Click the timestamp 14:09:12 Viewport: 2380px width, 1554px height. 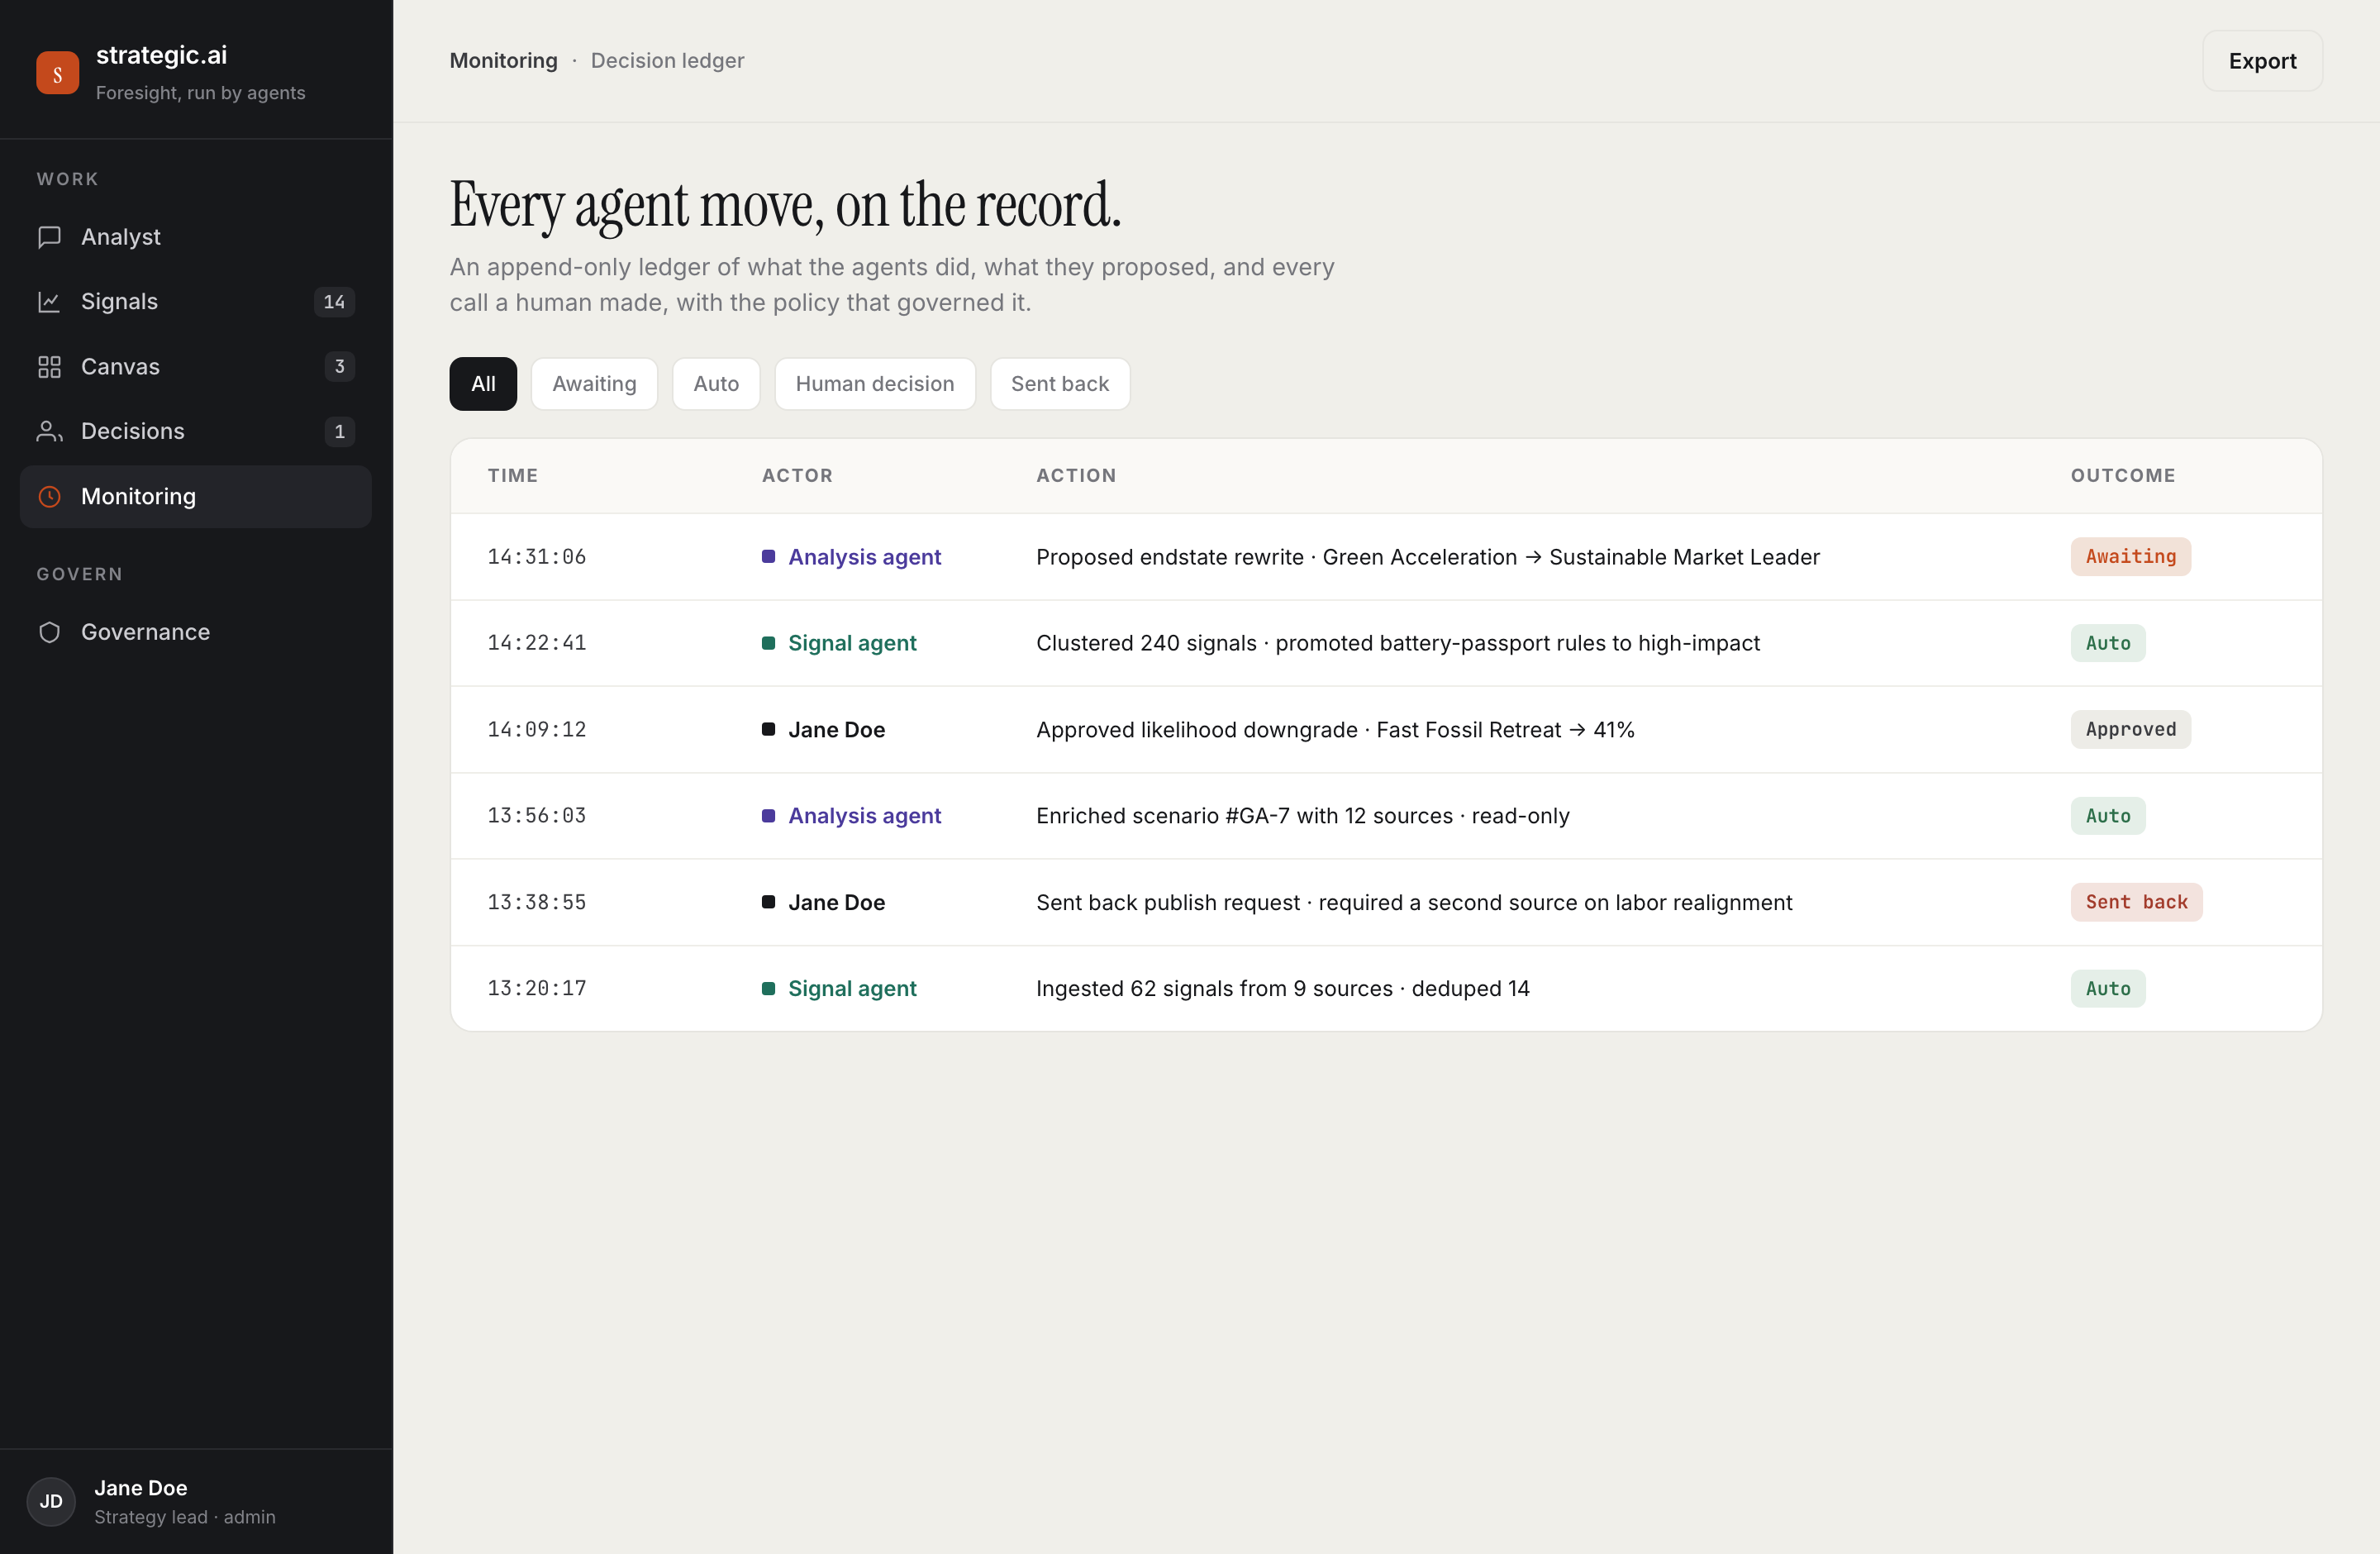tap(537, 730)
